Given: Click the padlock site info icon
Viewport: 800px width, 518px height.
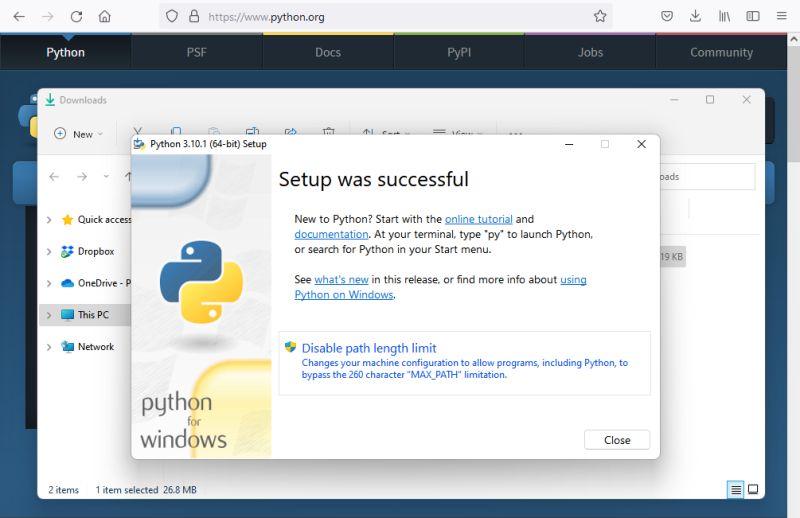Looking at the screenshot, I should [194, 16].
